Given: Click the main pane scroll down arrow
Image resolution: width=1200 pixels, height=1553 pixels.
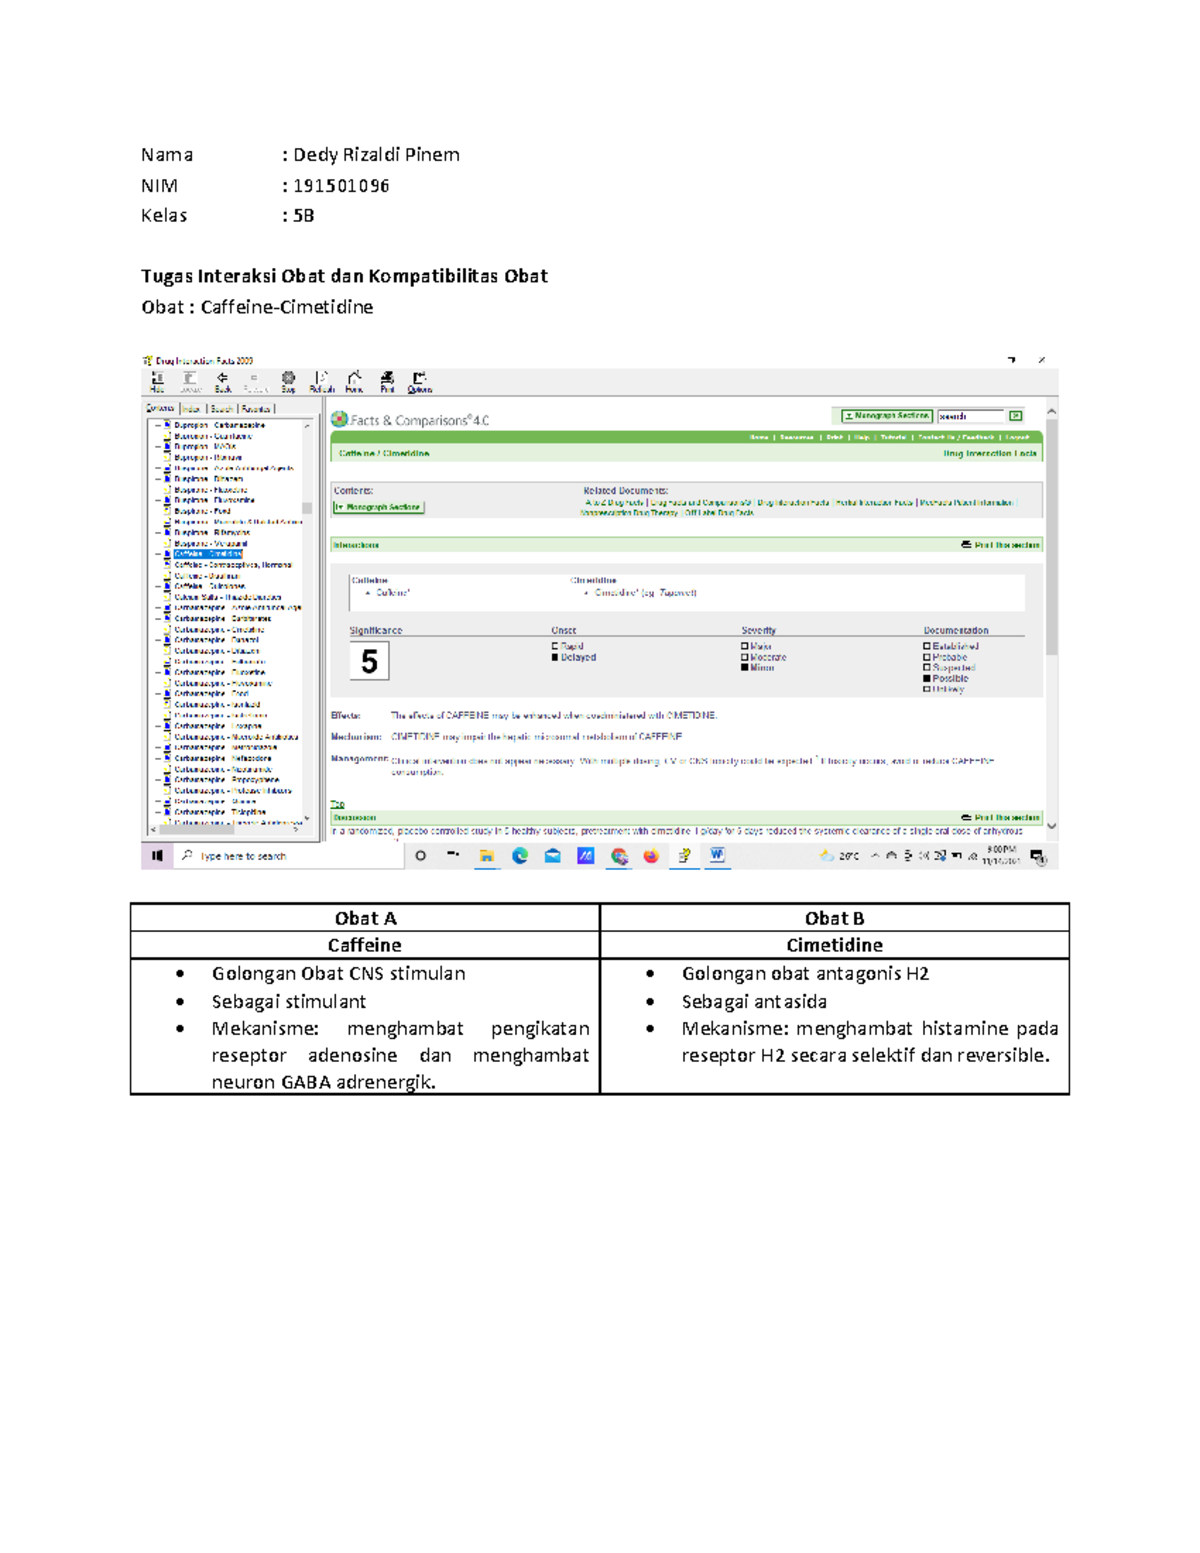Looking at the screenshot, I should tap(1051, 826).
